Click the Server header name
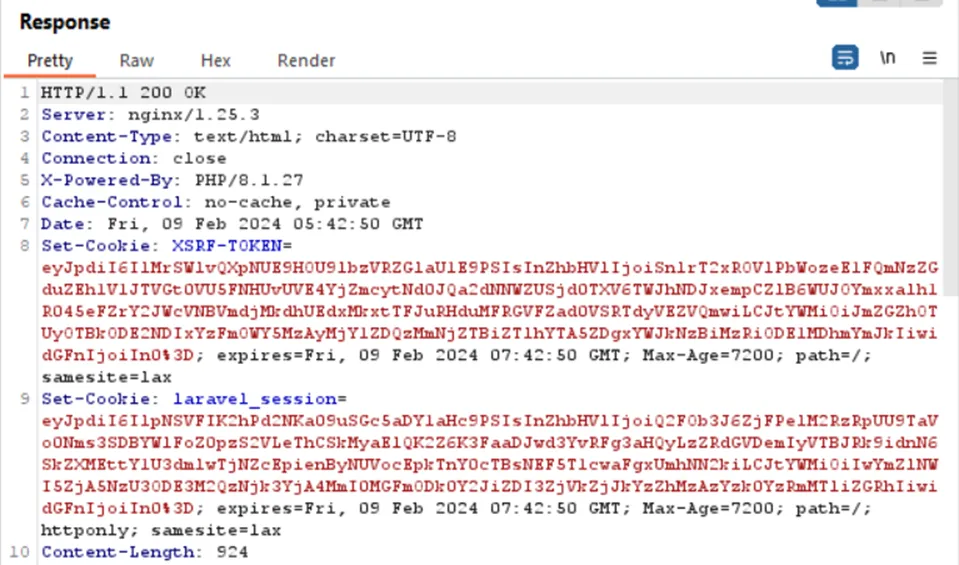 click(x=80, y=114)
